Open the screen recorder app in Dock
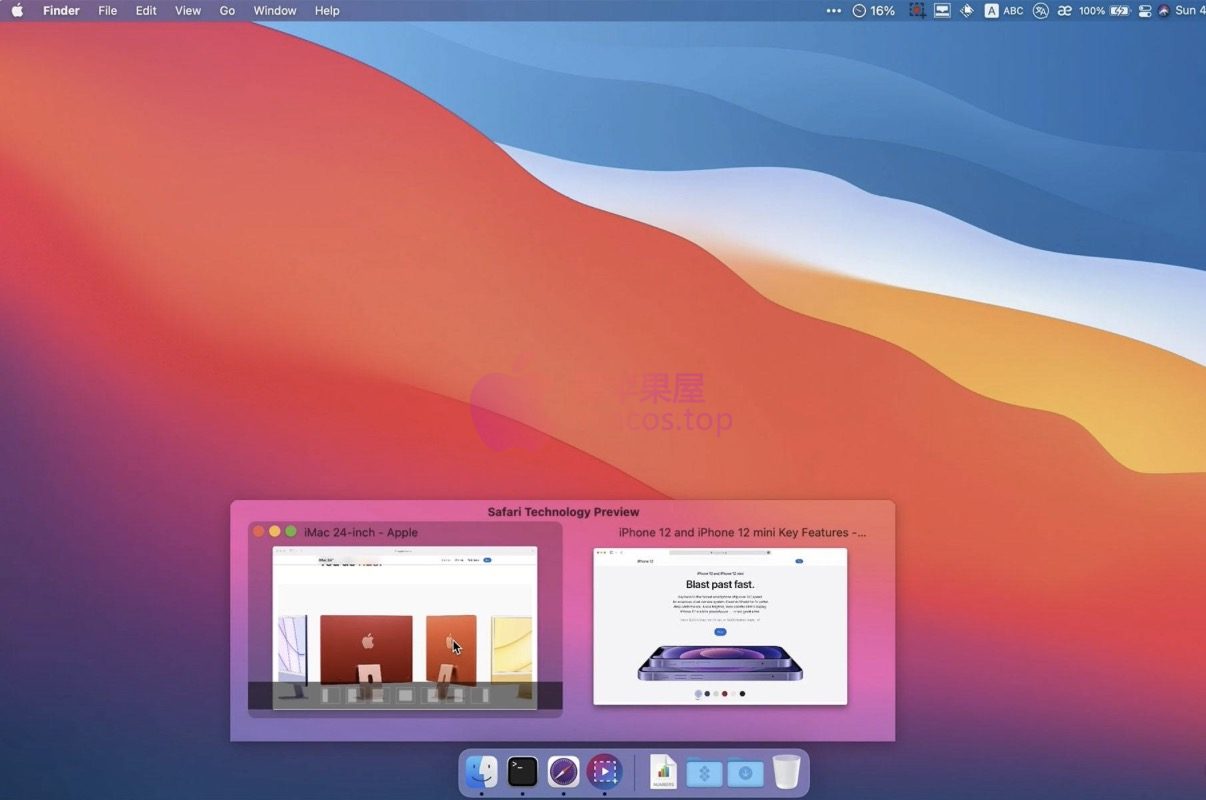 [604, 771]
